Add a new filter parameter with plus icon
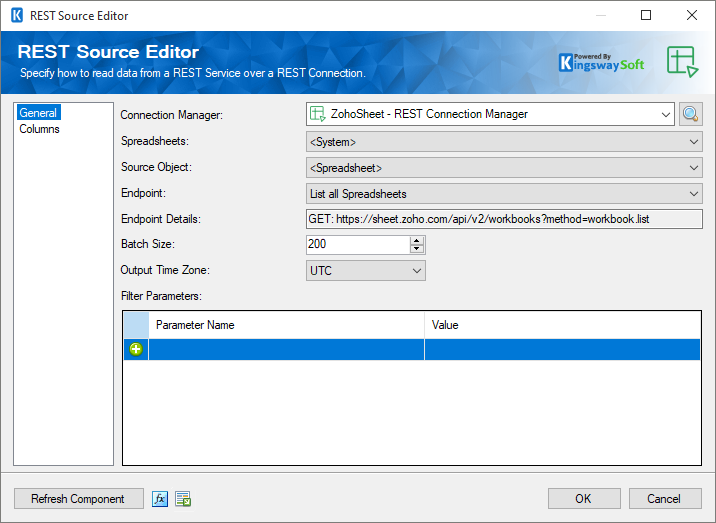The height and width of the screenshot is (523, 716). (x=136, y=349)
